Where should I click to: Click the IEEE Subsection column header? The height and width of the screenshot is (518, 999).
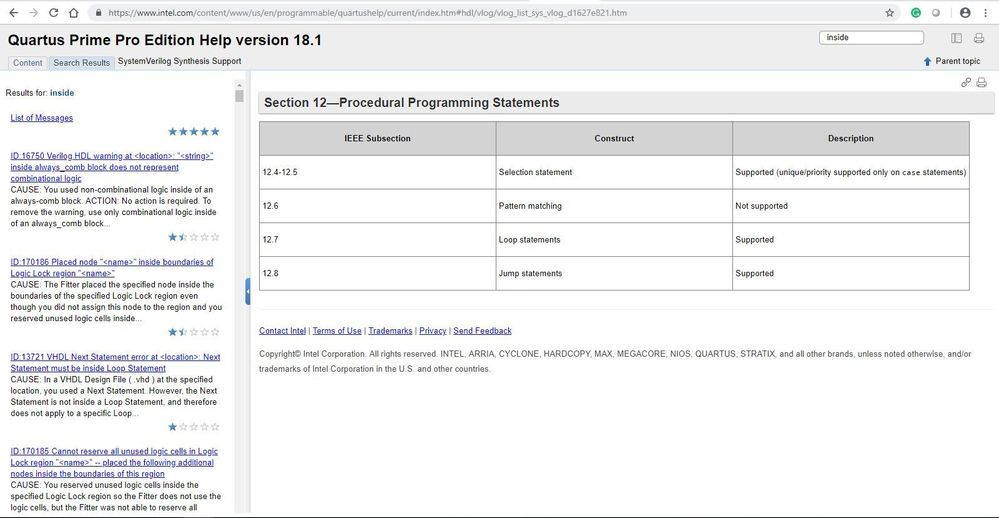pos(378,138)
